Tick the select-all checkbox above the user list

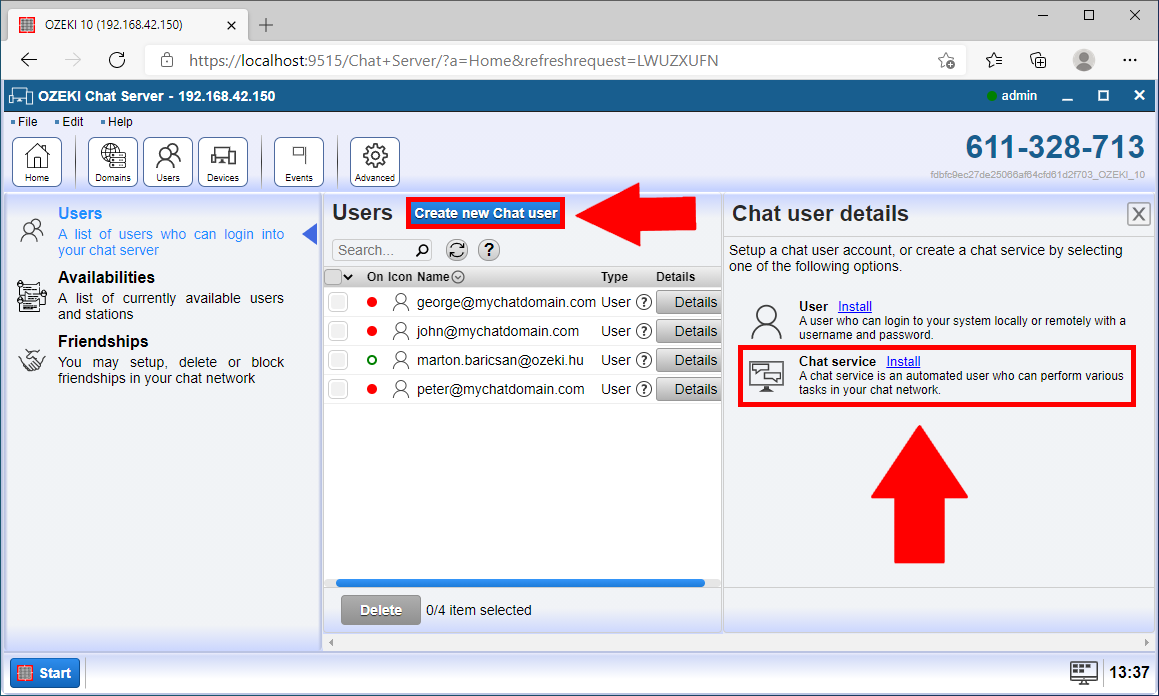tap(334, 276)
